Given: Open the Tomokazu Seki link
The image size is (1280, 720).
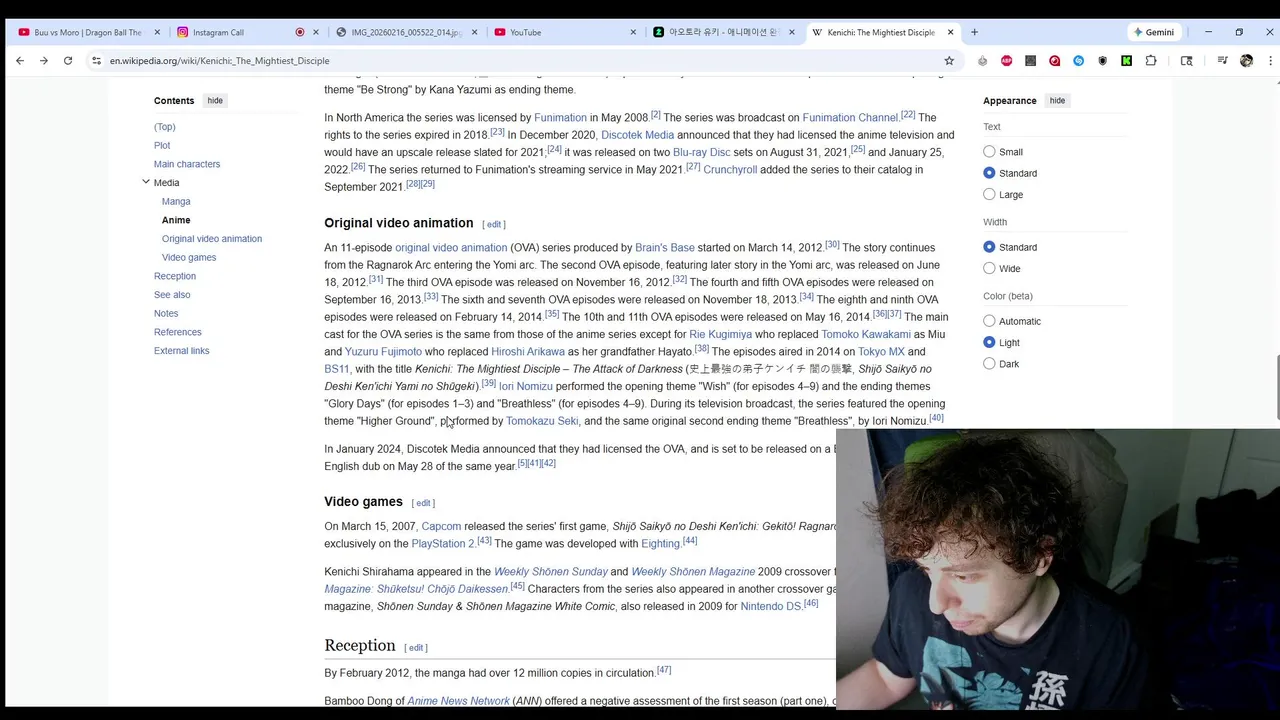Looking at the screenshot, I should pos(542,421).
